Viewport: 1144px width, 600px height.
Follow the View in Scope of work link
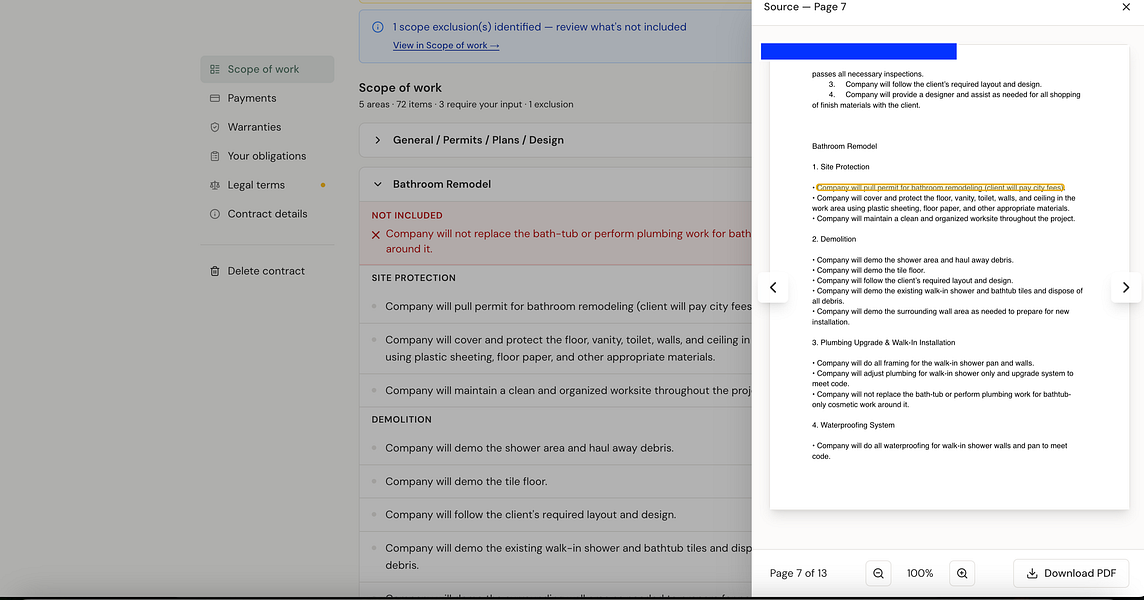pyautogui.click(x=446, y=45)
